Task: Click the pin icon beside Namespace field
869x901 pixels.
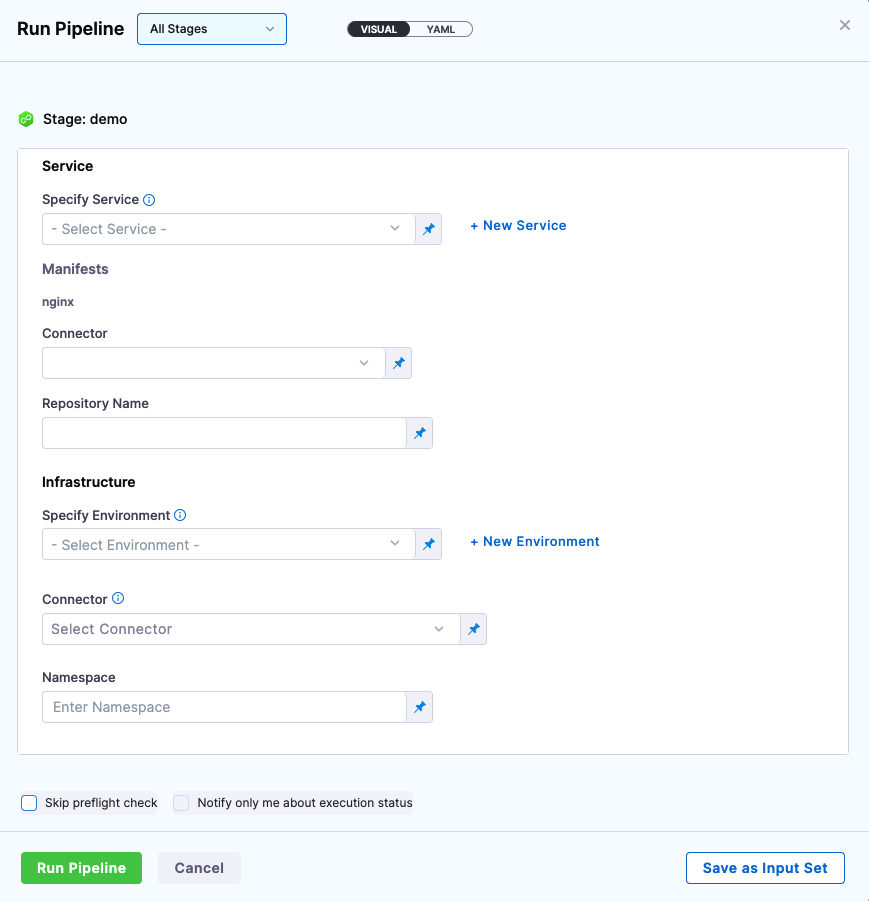Action: (x=420, y=707)
